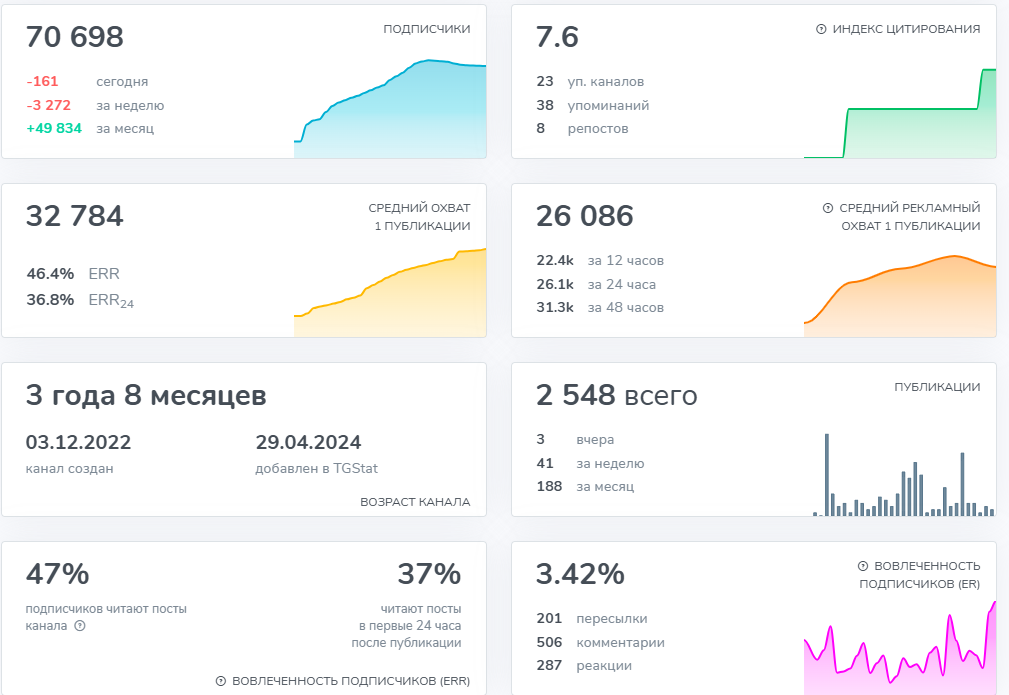Click the '22.4k за 12 часов' row

tap(600, 261)
